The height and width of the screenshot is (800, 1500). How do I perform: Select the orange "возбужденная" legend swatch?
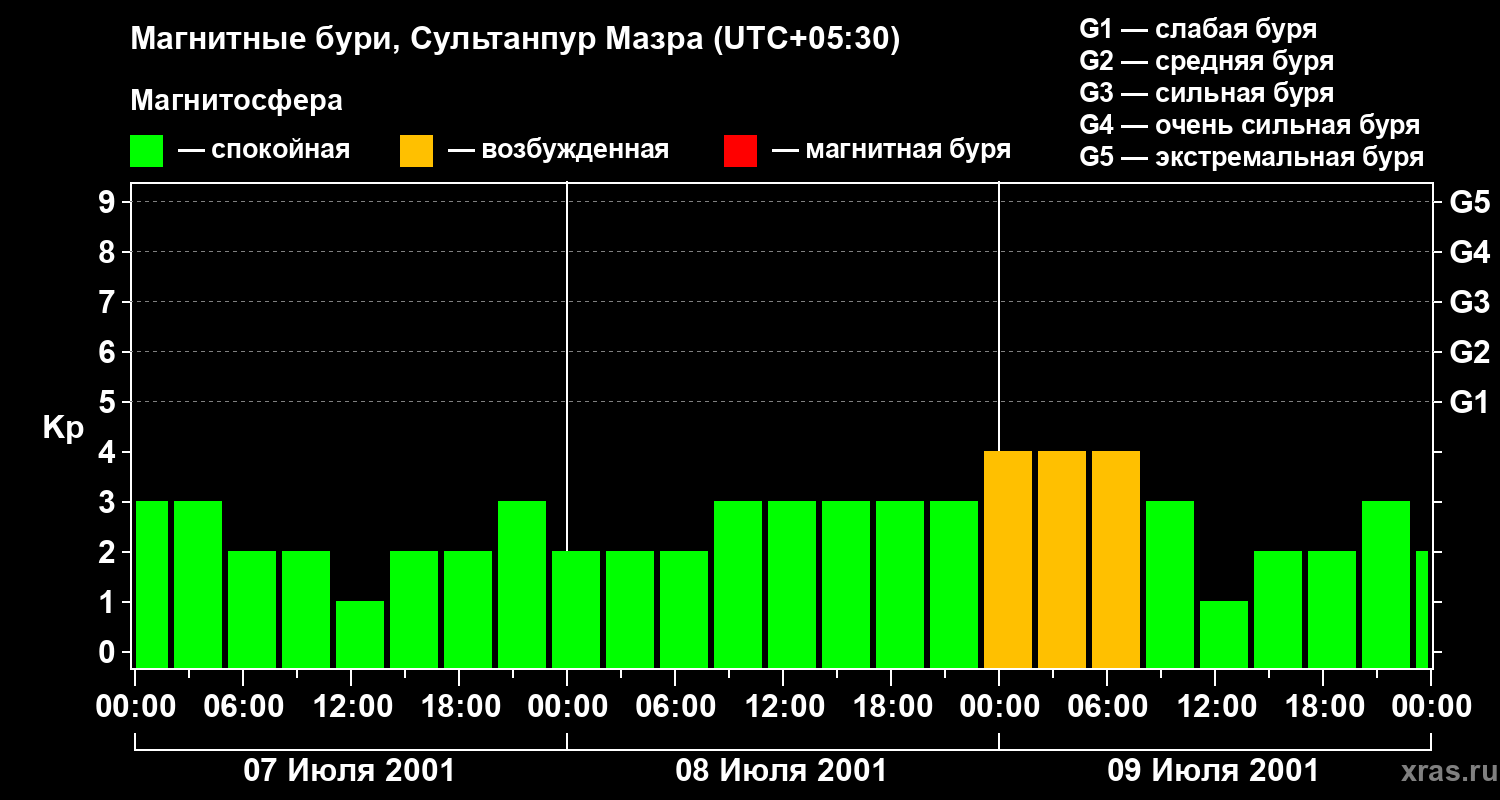[x=416, y=151]
